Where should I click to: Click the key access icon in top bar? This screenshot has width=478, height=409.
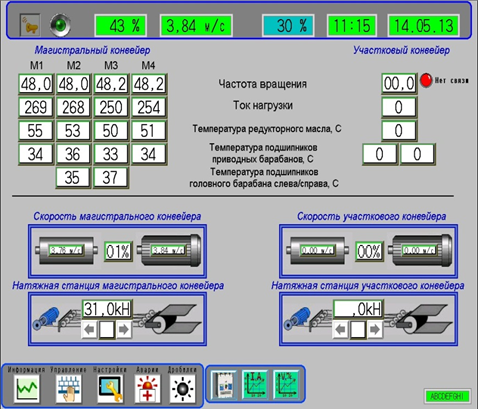[30, 25]
